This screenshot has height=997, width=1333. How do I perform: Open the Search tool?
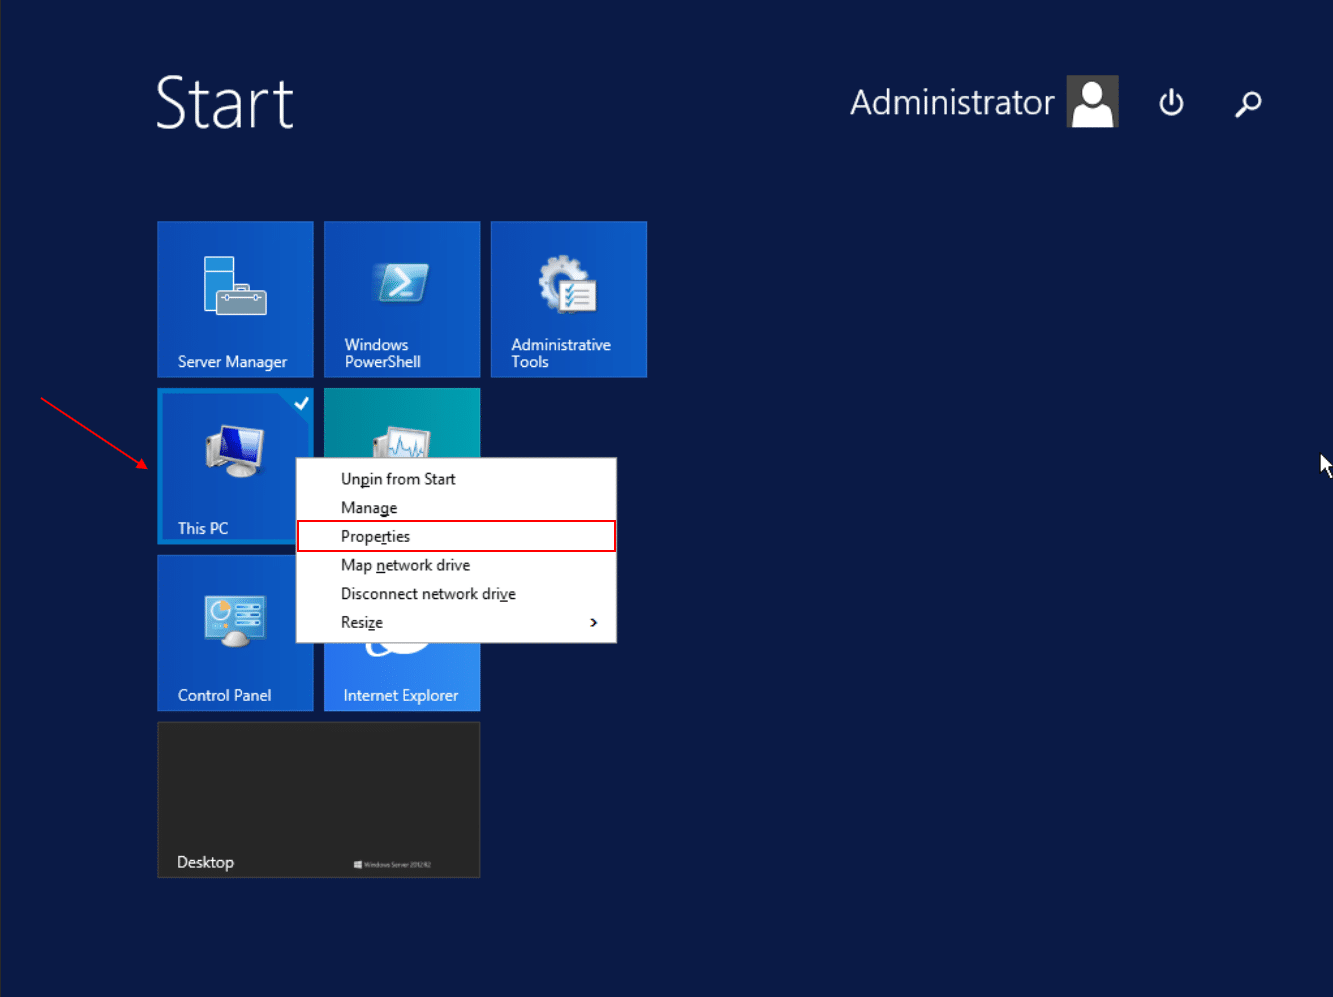[1248, 103]
